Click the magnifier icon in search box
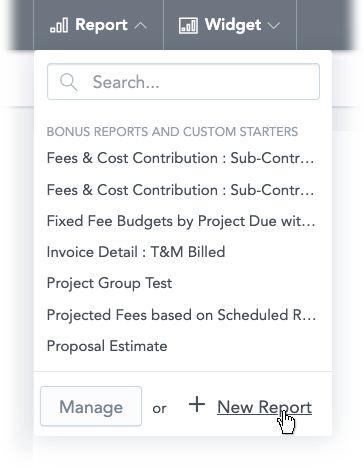This screenshot has width=364, height=468. click(69, 82)
